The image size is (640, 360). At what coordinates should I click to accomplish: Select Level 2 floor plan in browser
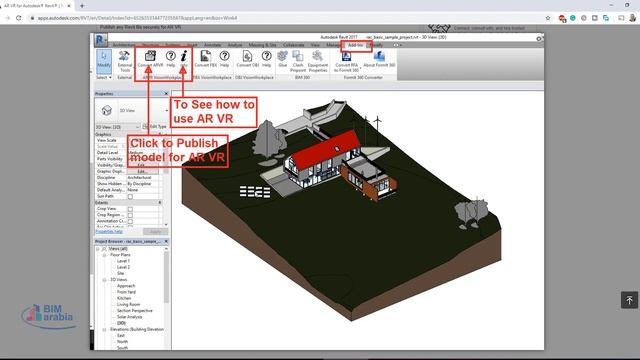[123, 267]
